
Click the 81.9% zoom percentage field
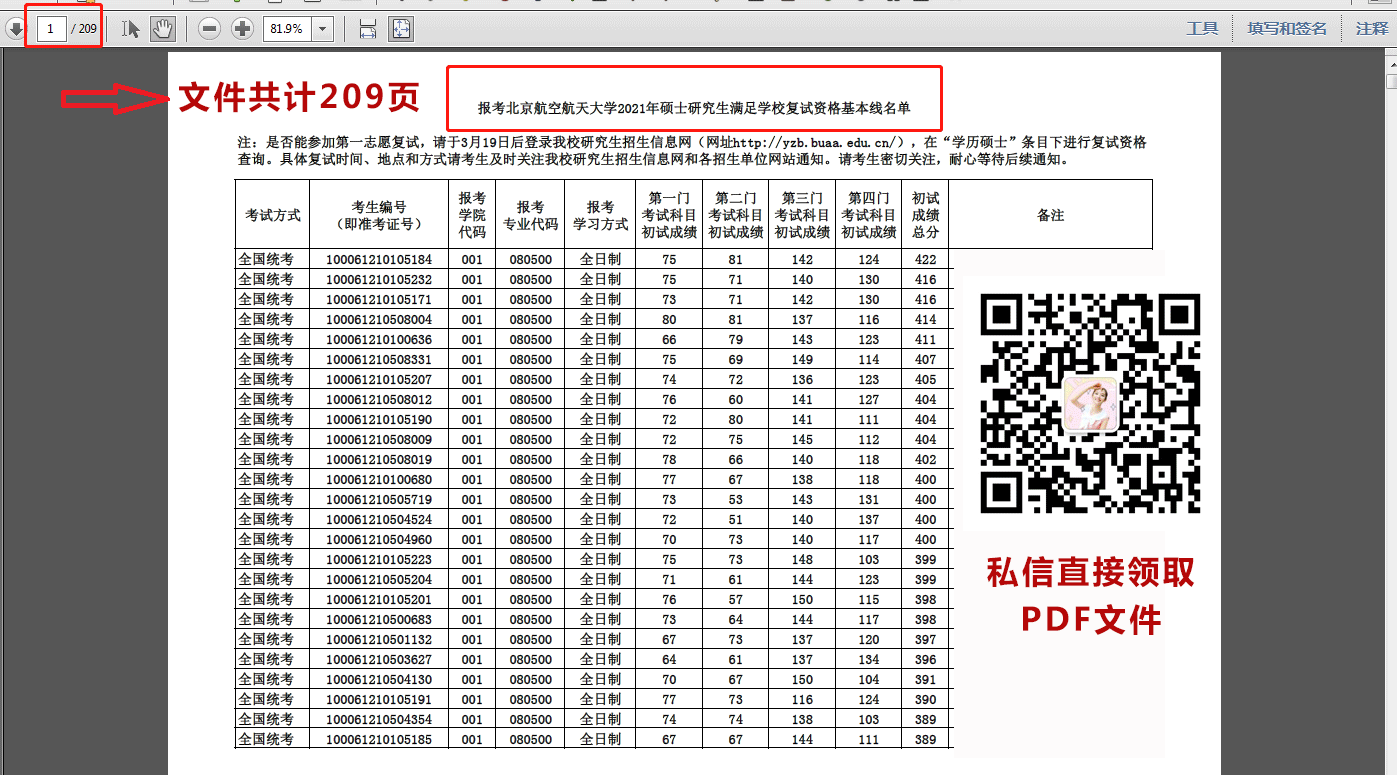[286, 29]
